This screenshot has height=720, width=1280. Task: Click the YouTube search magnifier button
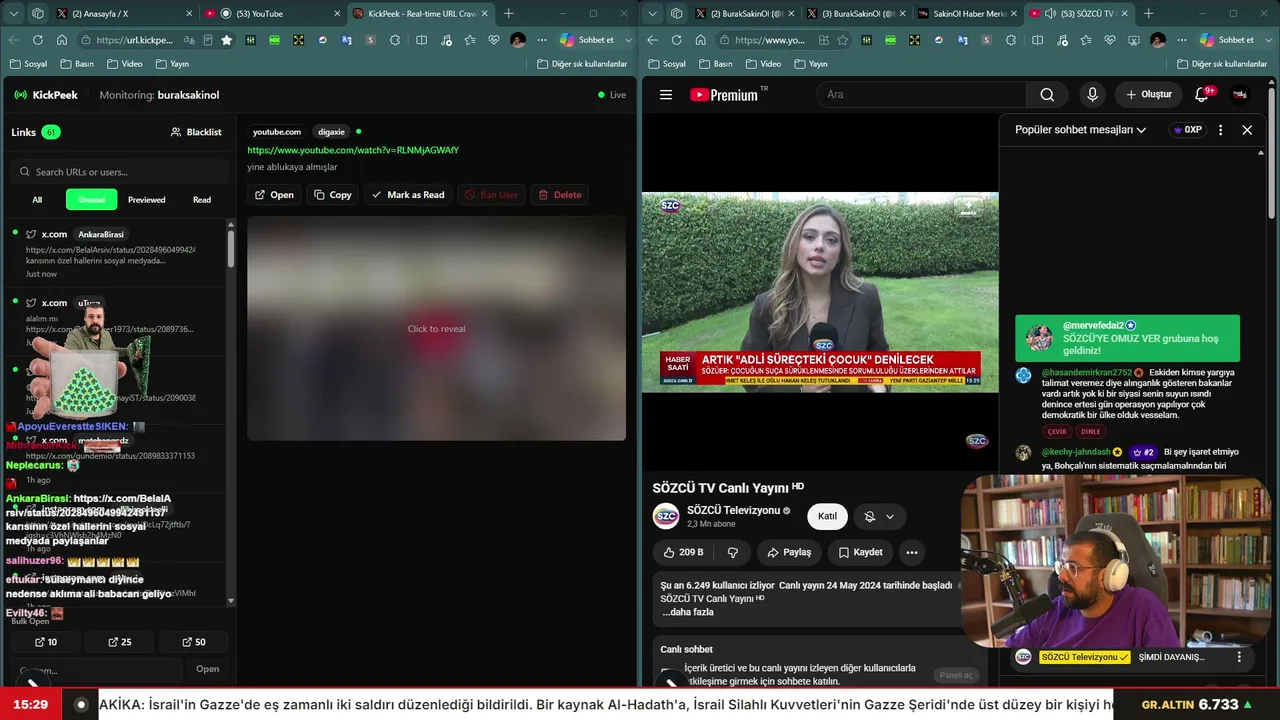coord(1047,95)
